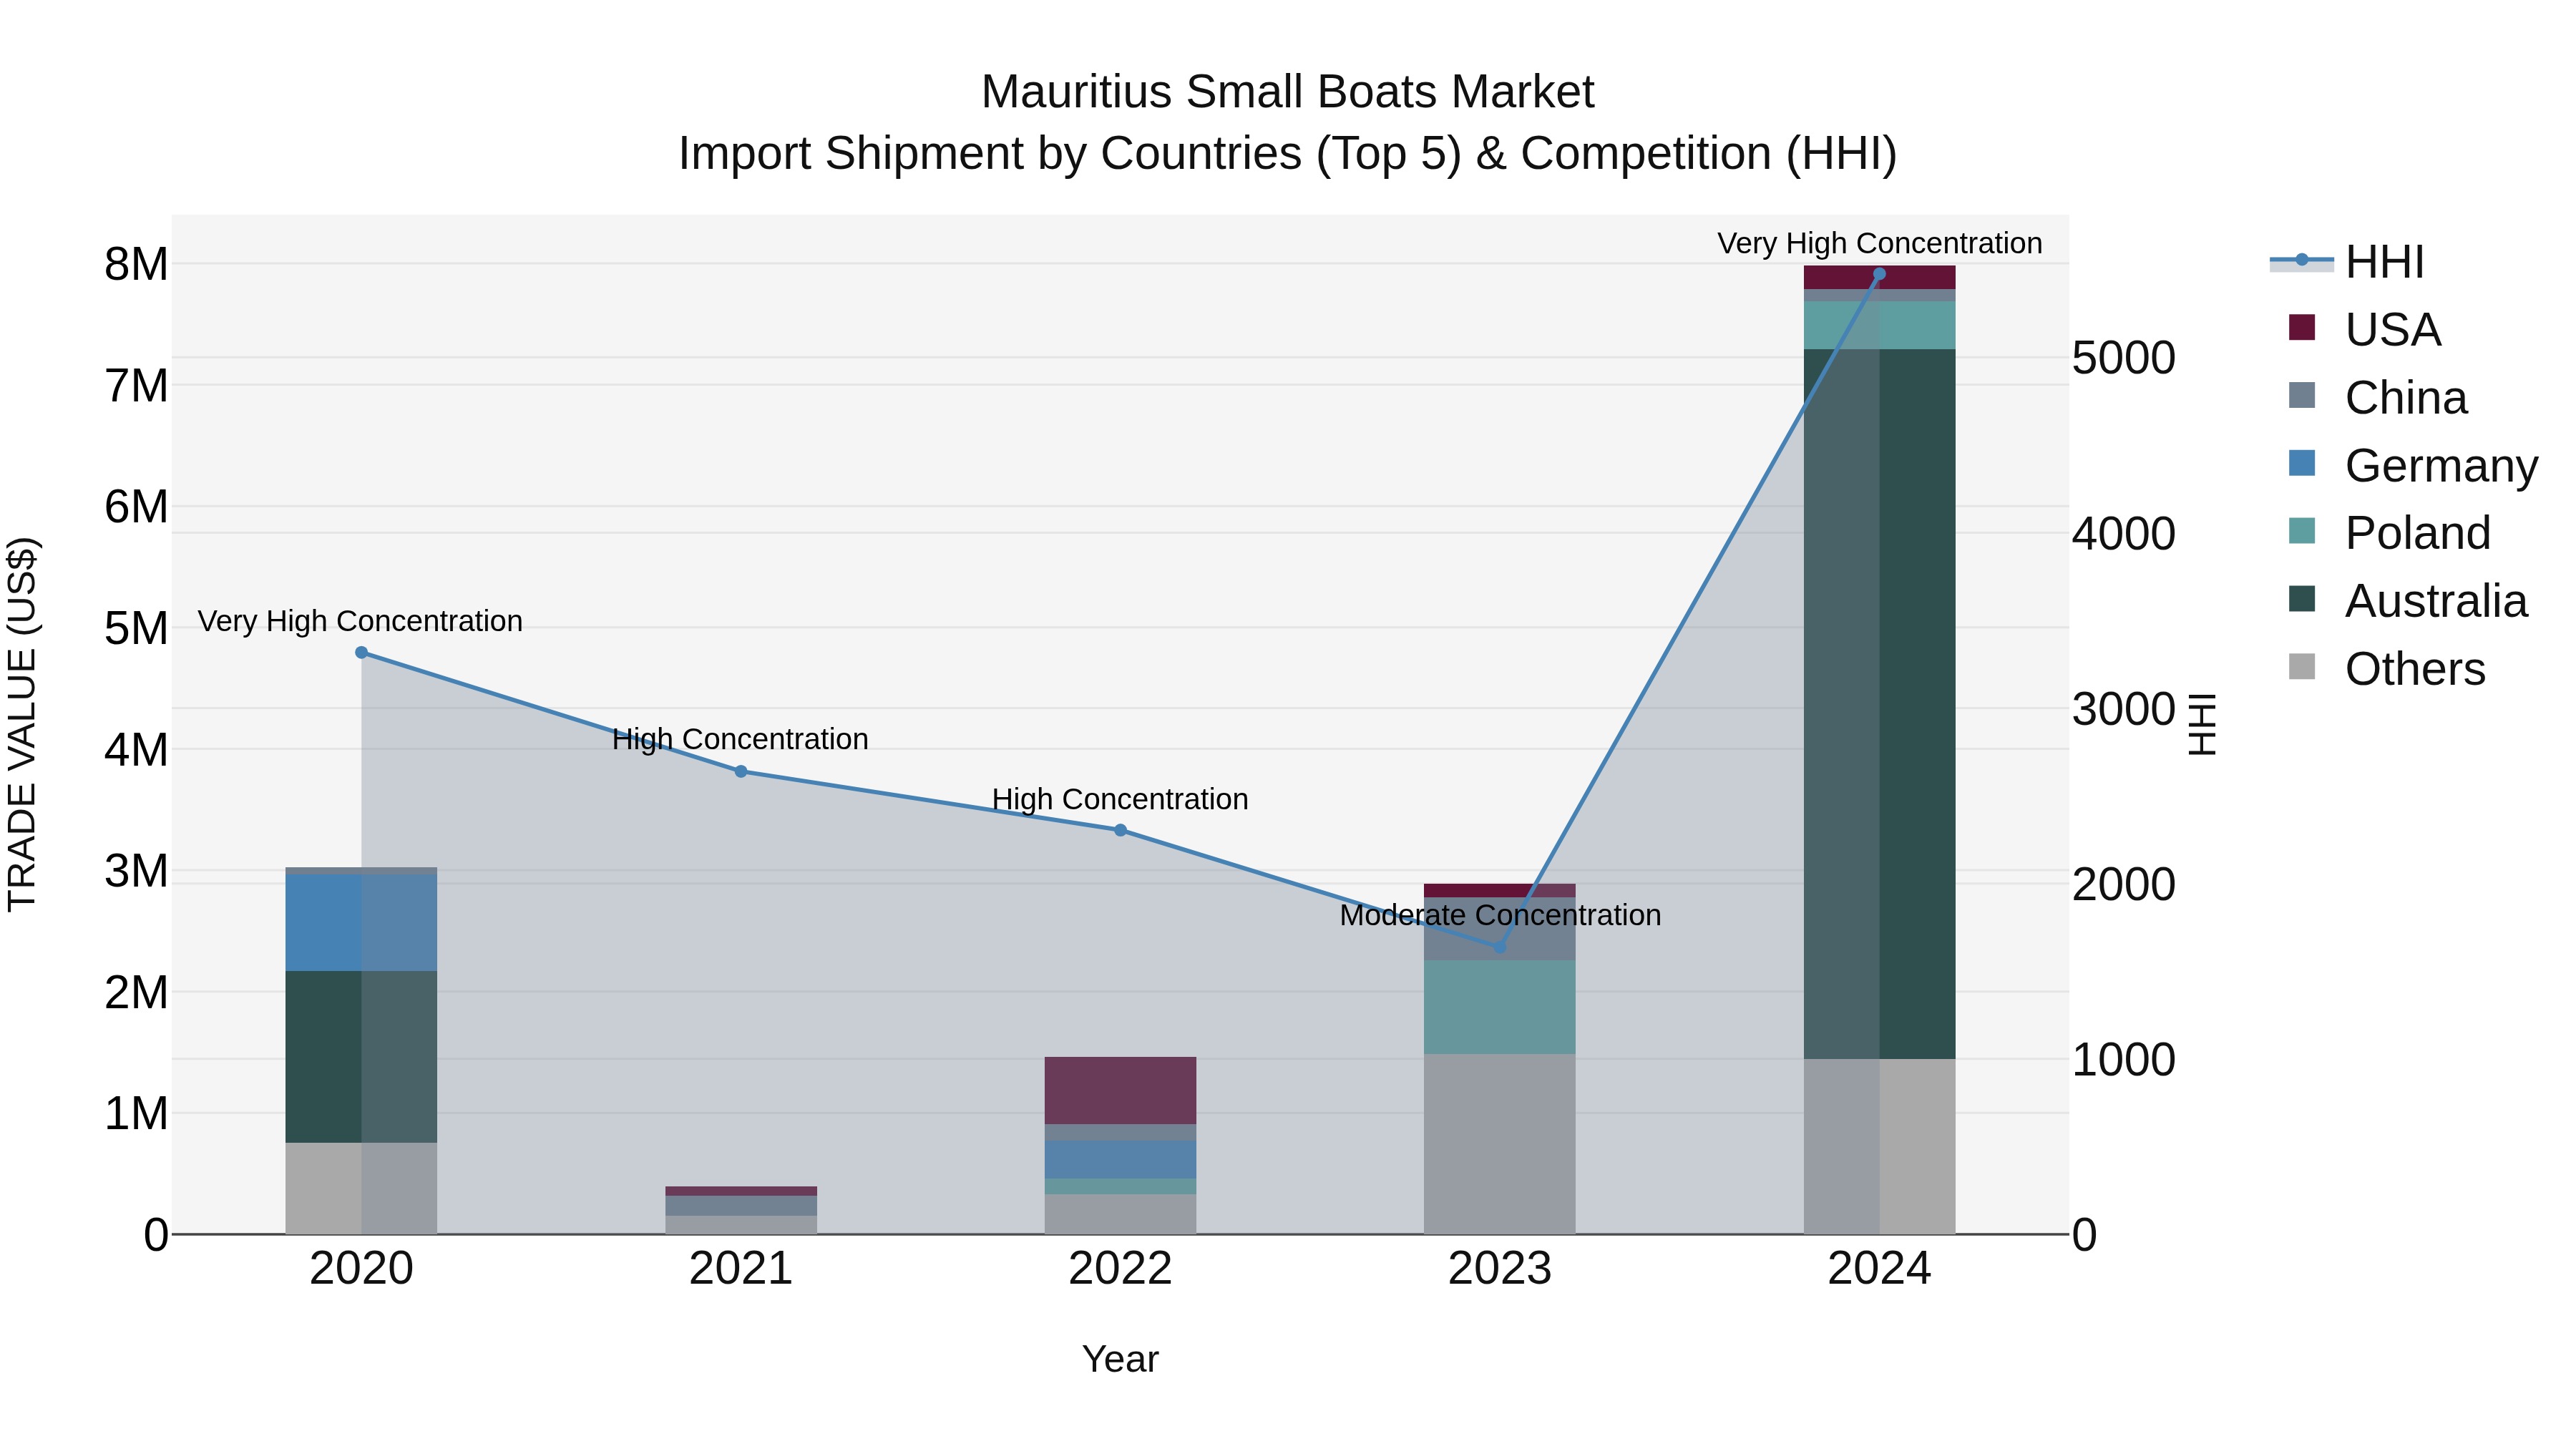Click the Australia legend color swatch
The width and height of the screenshot is (2576, 1449).
pos(2302,599)
